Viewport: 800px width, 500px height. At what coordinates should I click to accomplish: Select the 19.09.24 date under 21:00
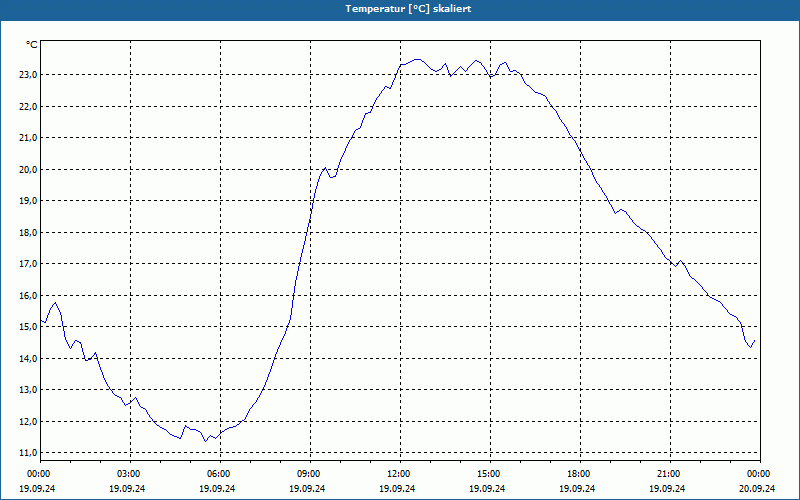coord(667,488)
